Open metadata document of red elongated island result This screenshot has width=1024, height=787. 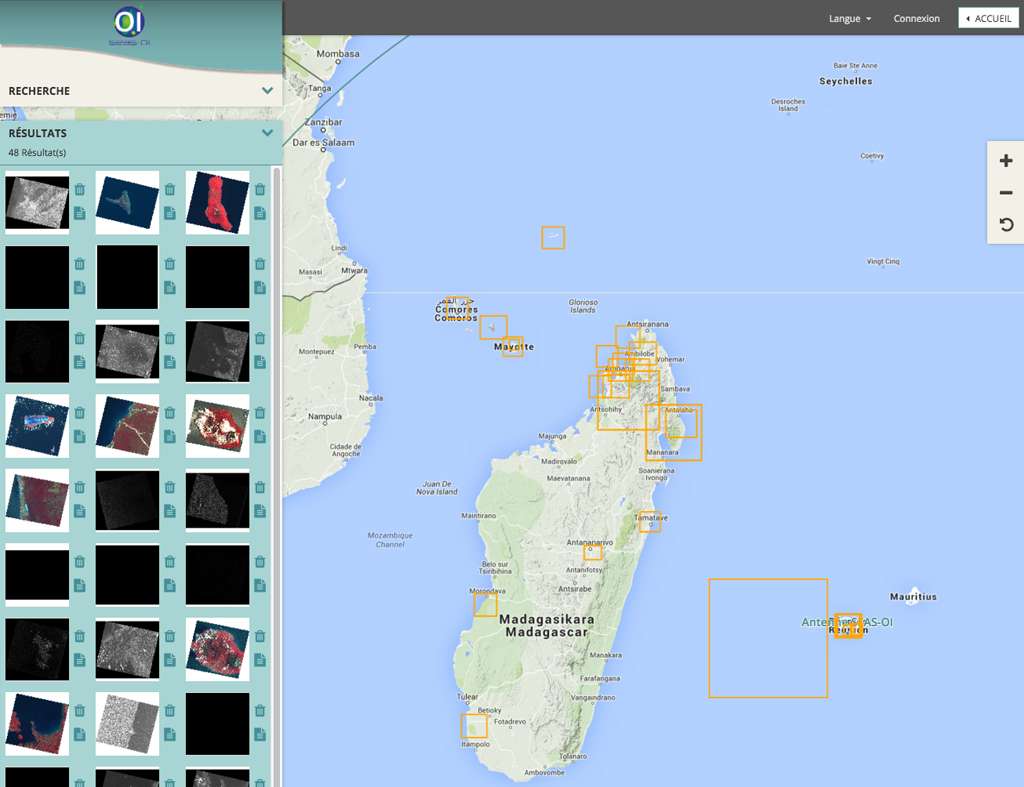click(260, 213)
